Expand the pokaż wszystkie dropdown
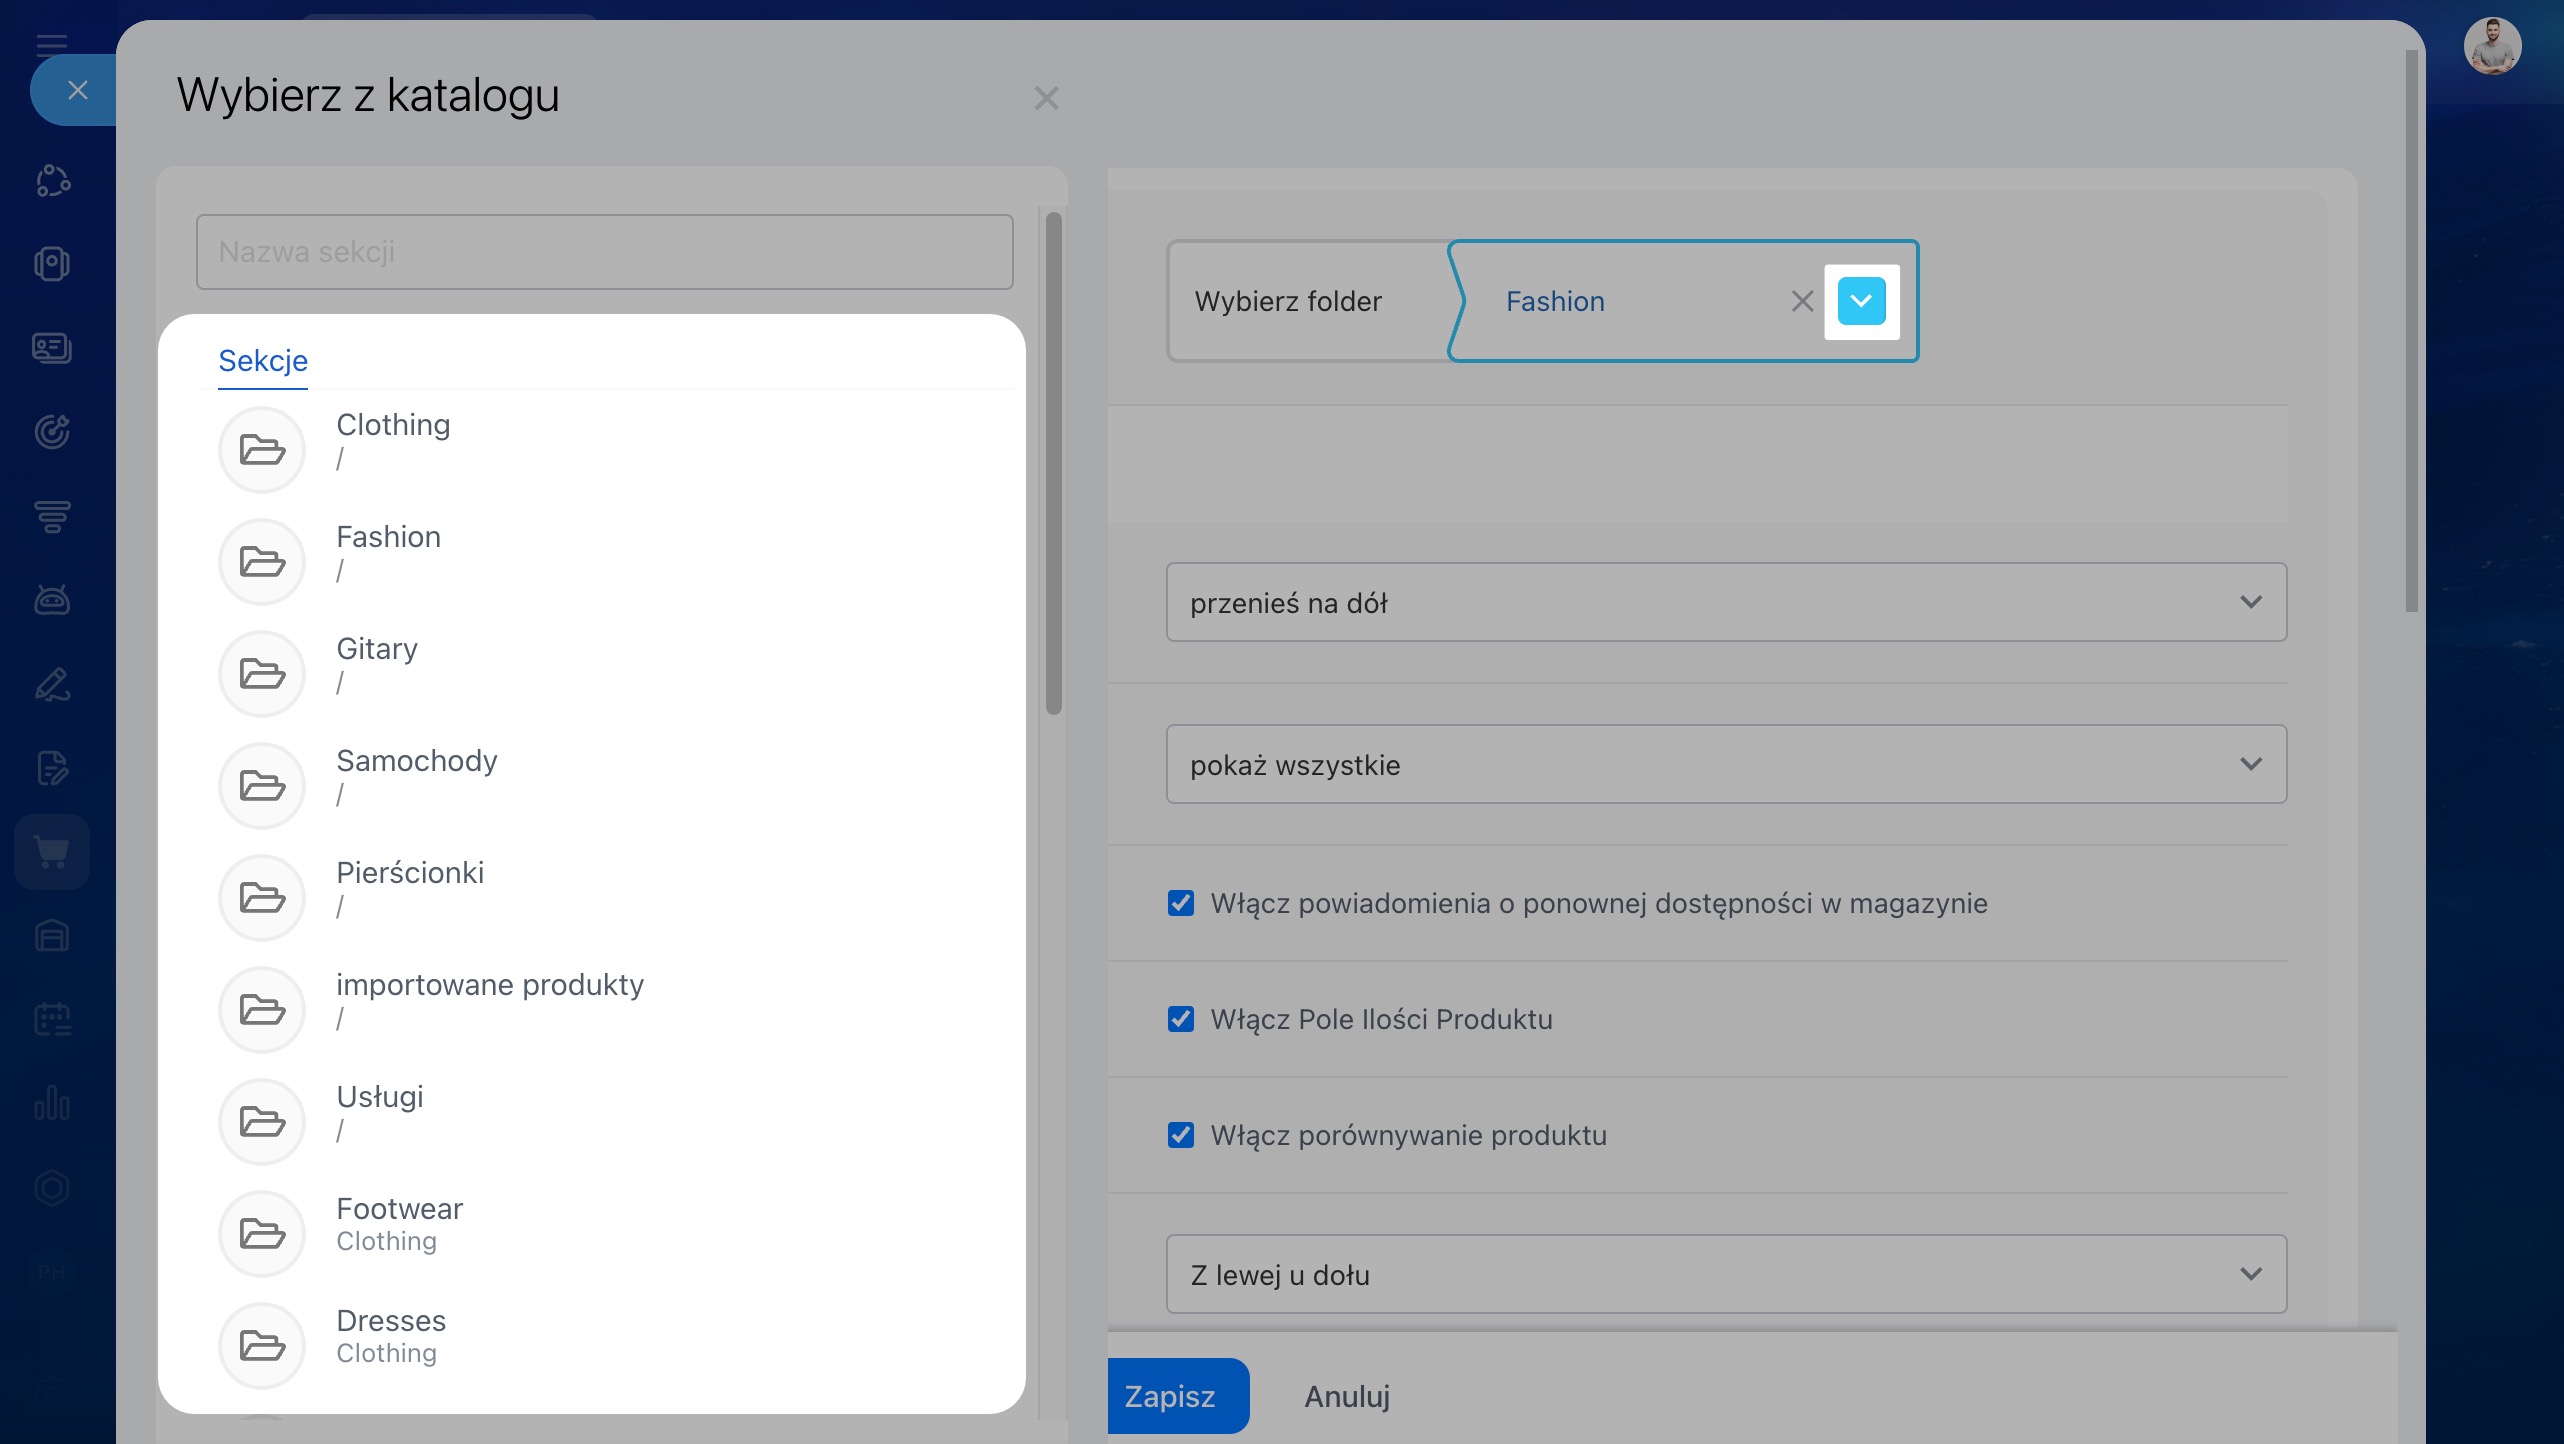Screen dimensions: 2564x1444 (x=1726, y=764)
